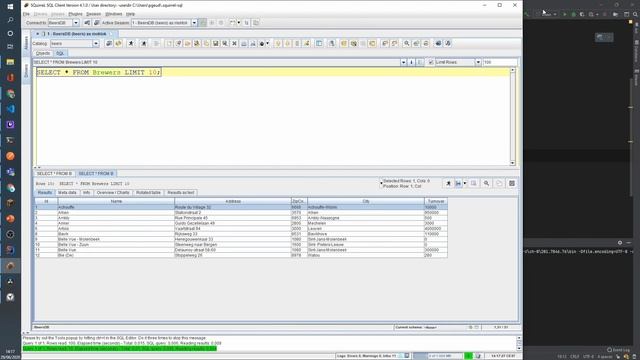
Task: Select the Mechelen city cell
Action: pyautogui.click(x=366, y=223)
